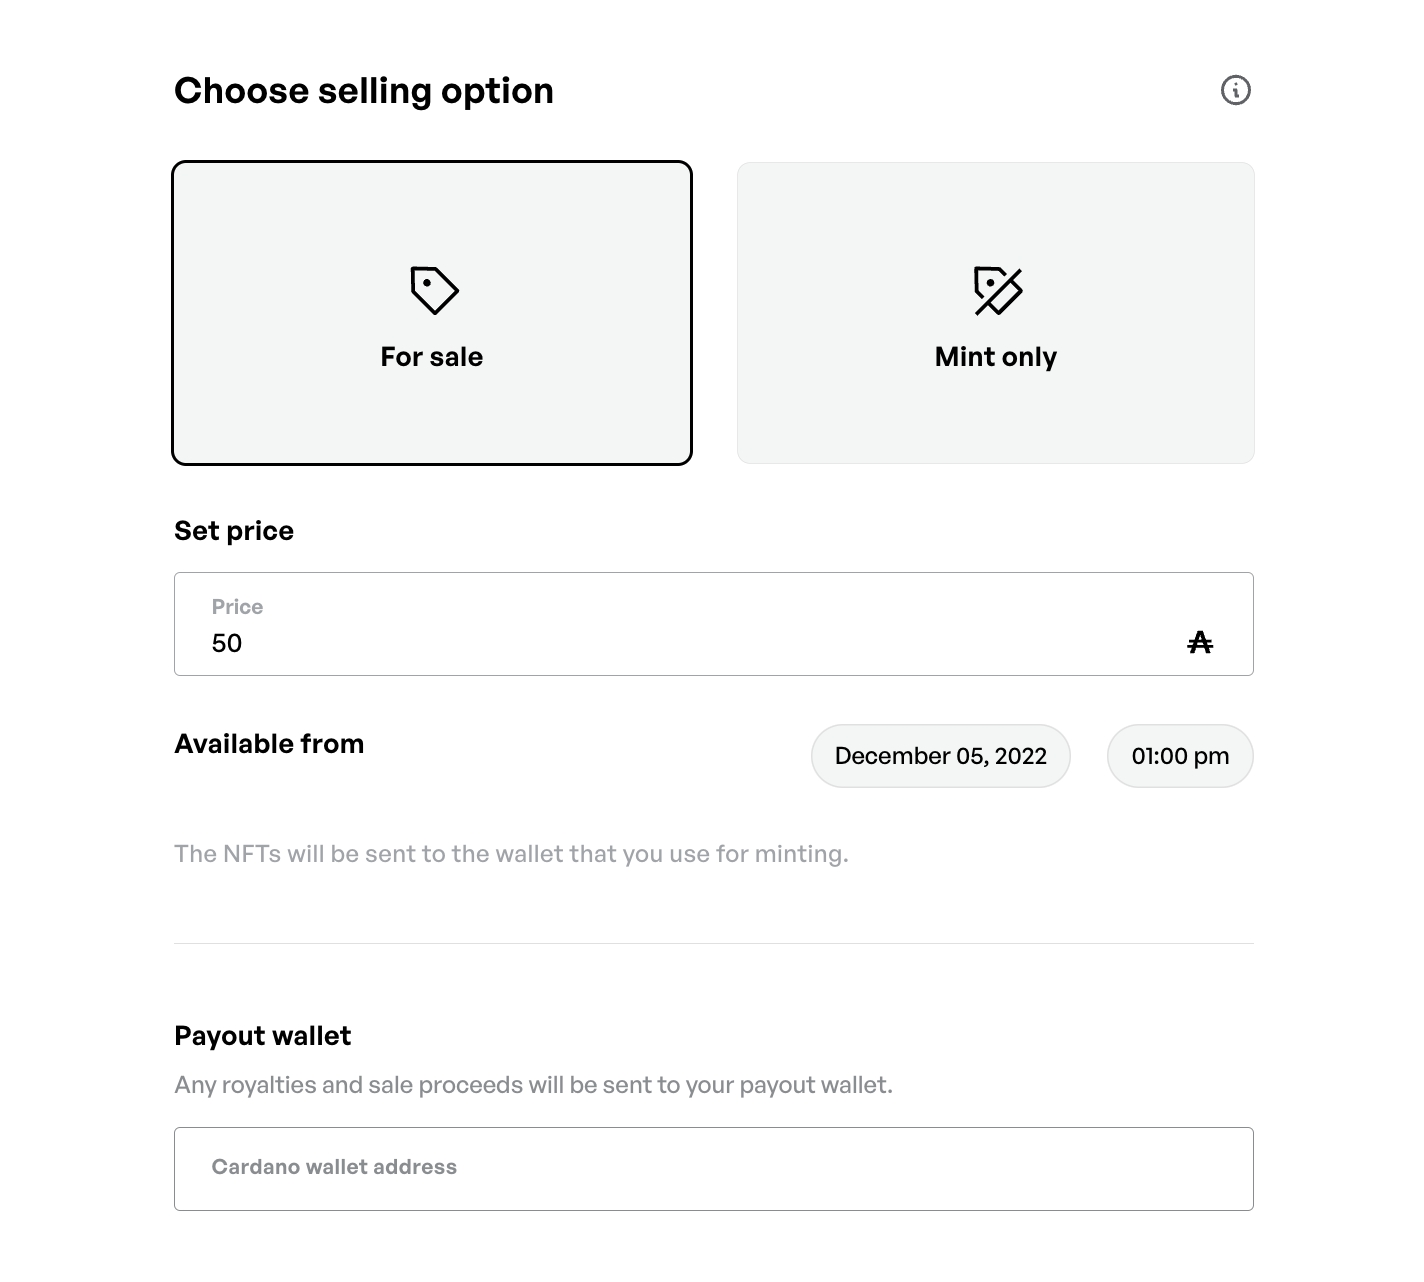Click into the Cardano wallet address field

coord(714,1169)
